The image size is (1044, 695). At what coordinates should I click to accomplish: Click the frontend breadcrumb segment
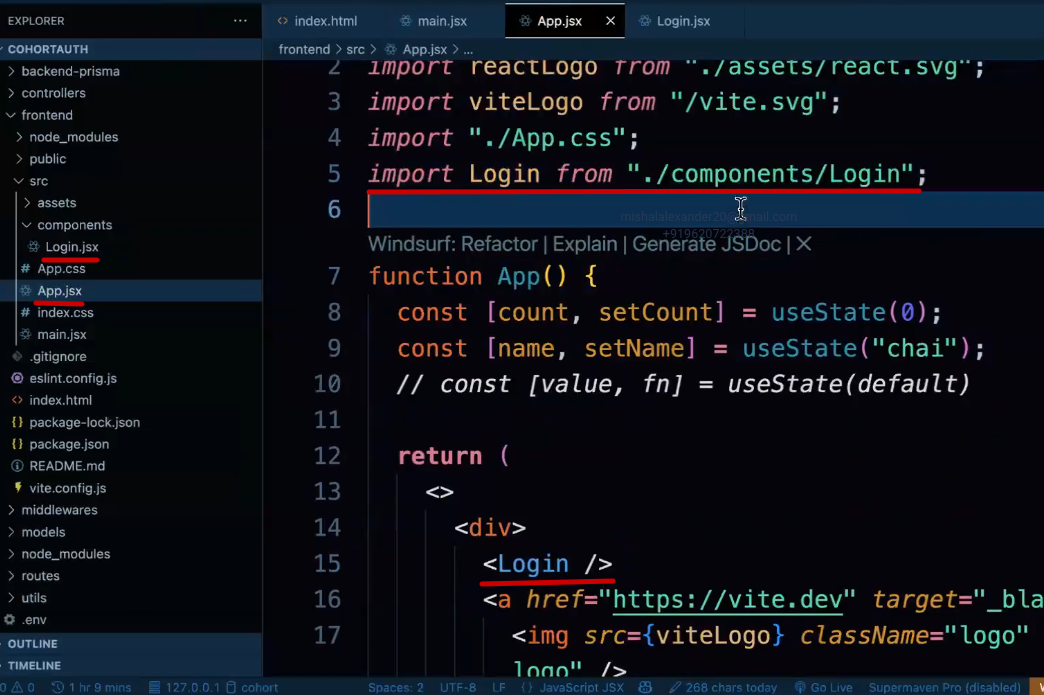click(304, 49)
